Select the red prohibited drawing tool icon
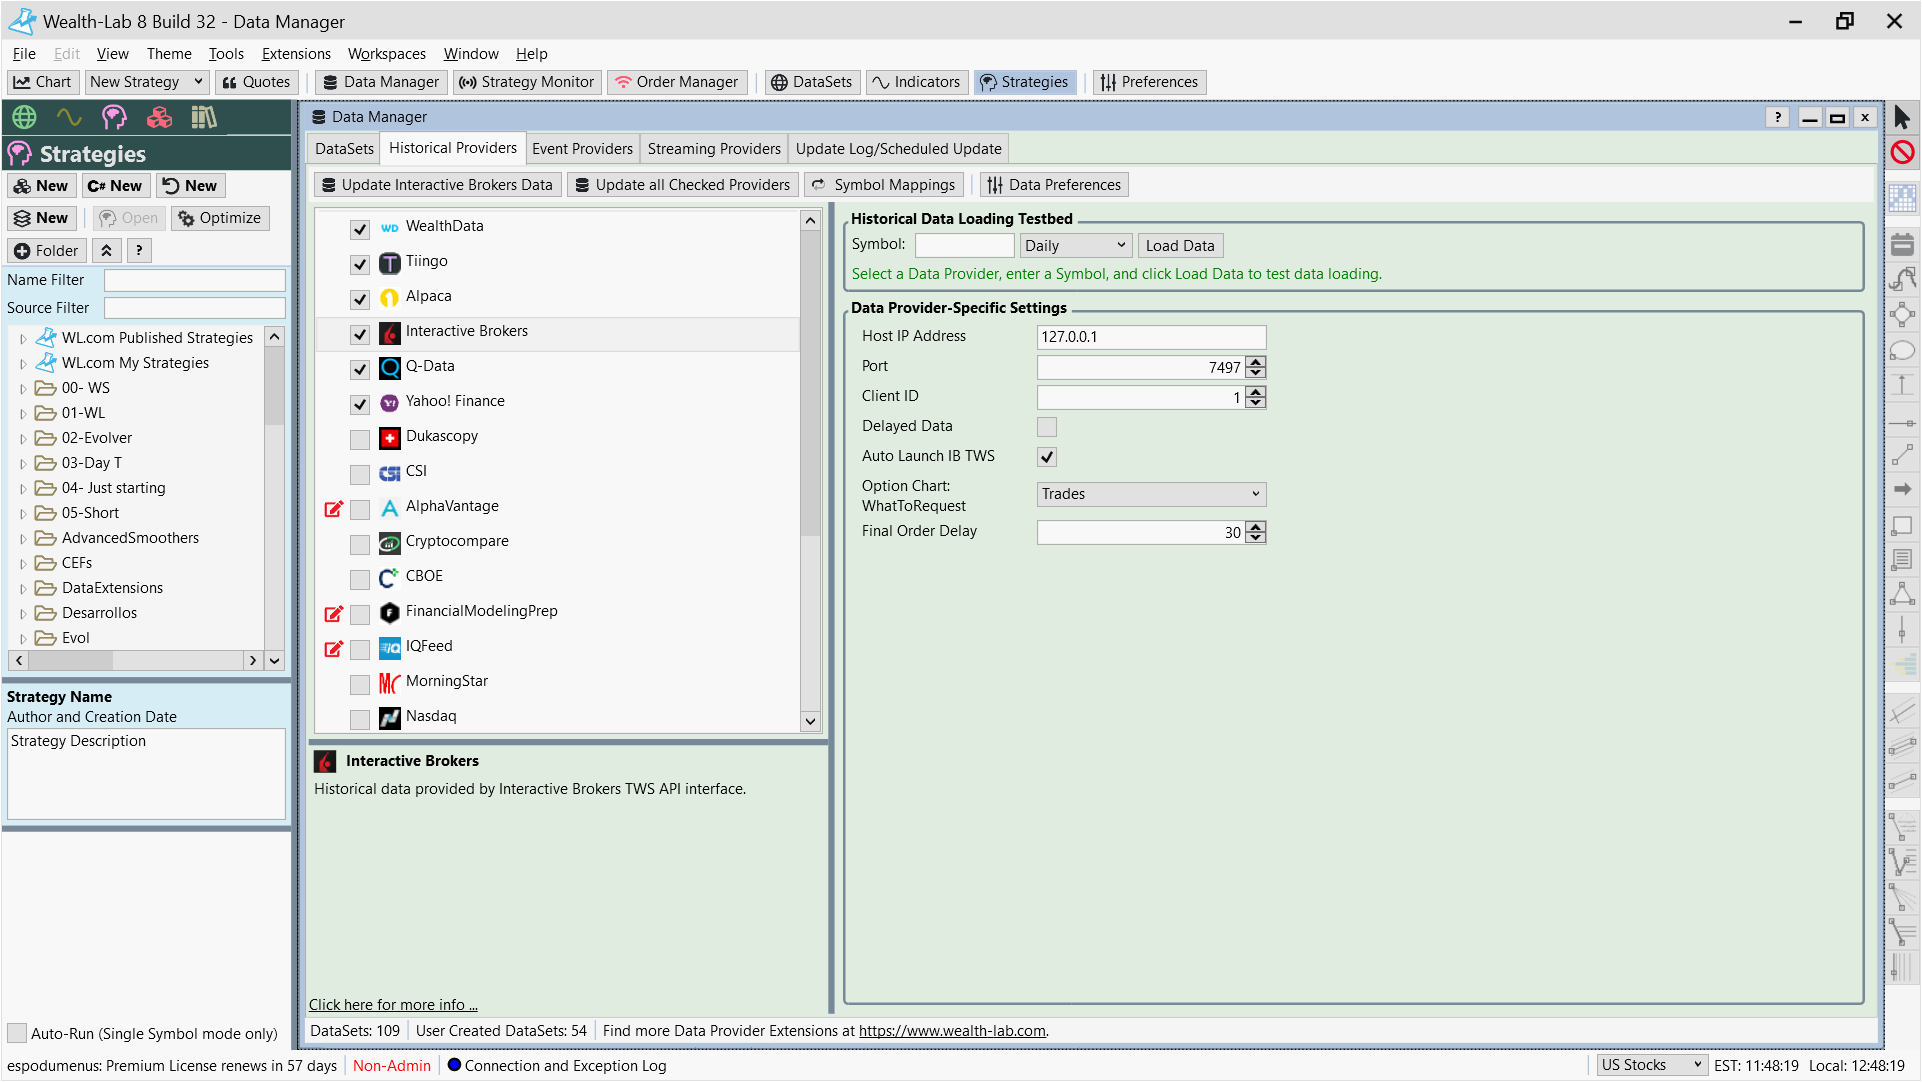The image size is (1922, 1082). click(1902, 152)
